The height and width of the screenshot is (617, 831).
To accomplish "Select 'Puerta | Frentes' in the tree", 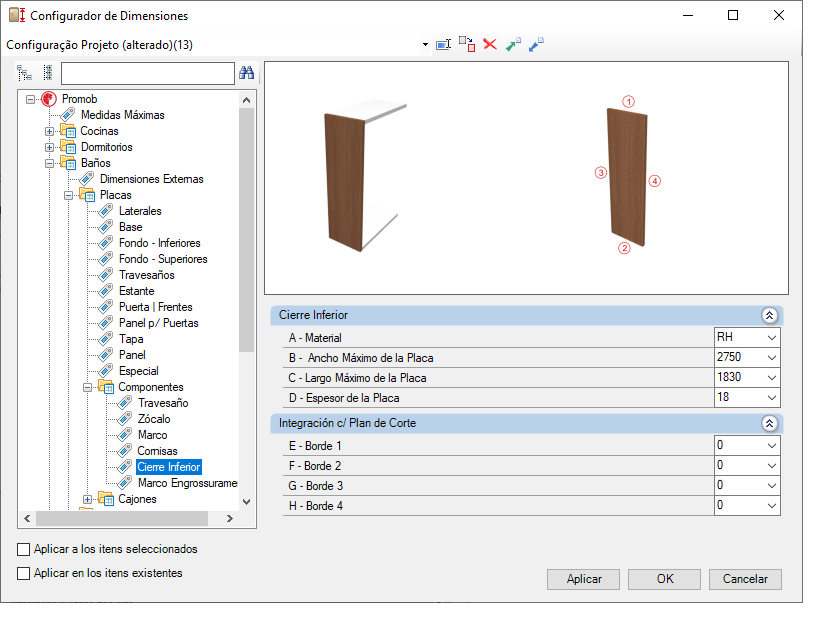I will click(x=156, y=307).
